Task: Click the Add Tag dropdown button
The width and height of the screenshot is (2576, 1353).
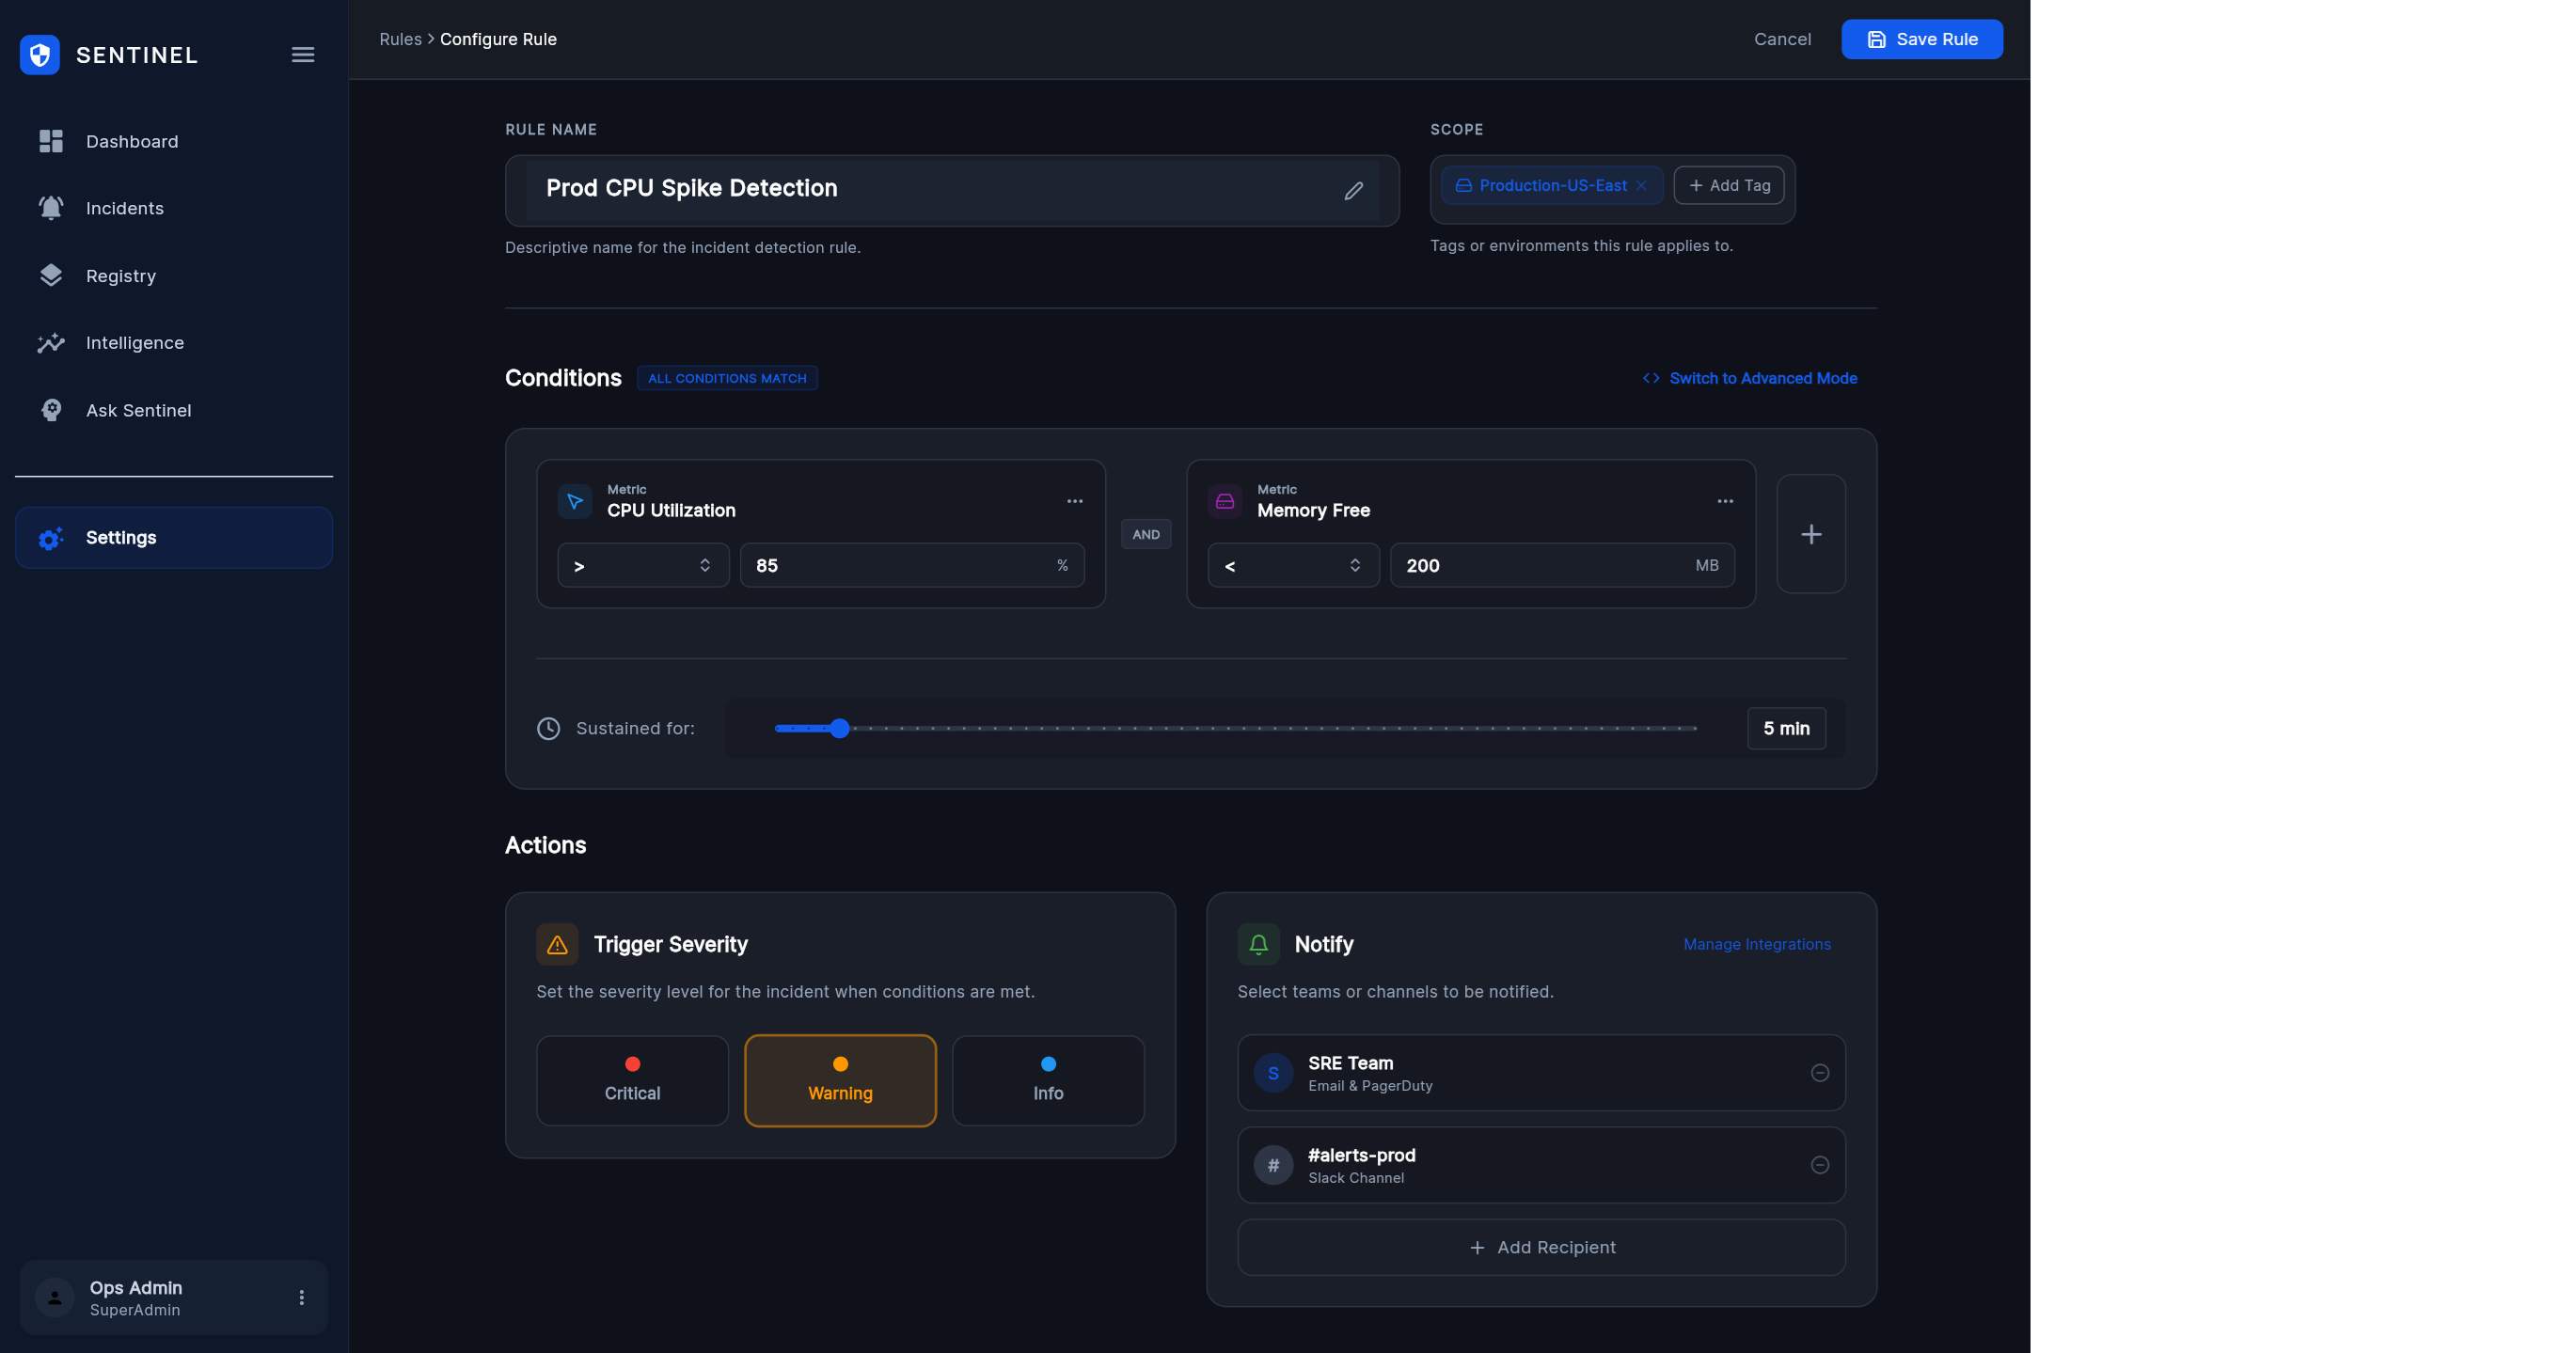Action: [x=1728, y=186]
